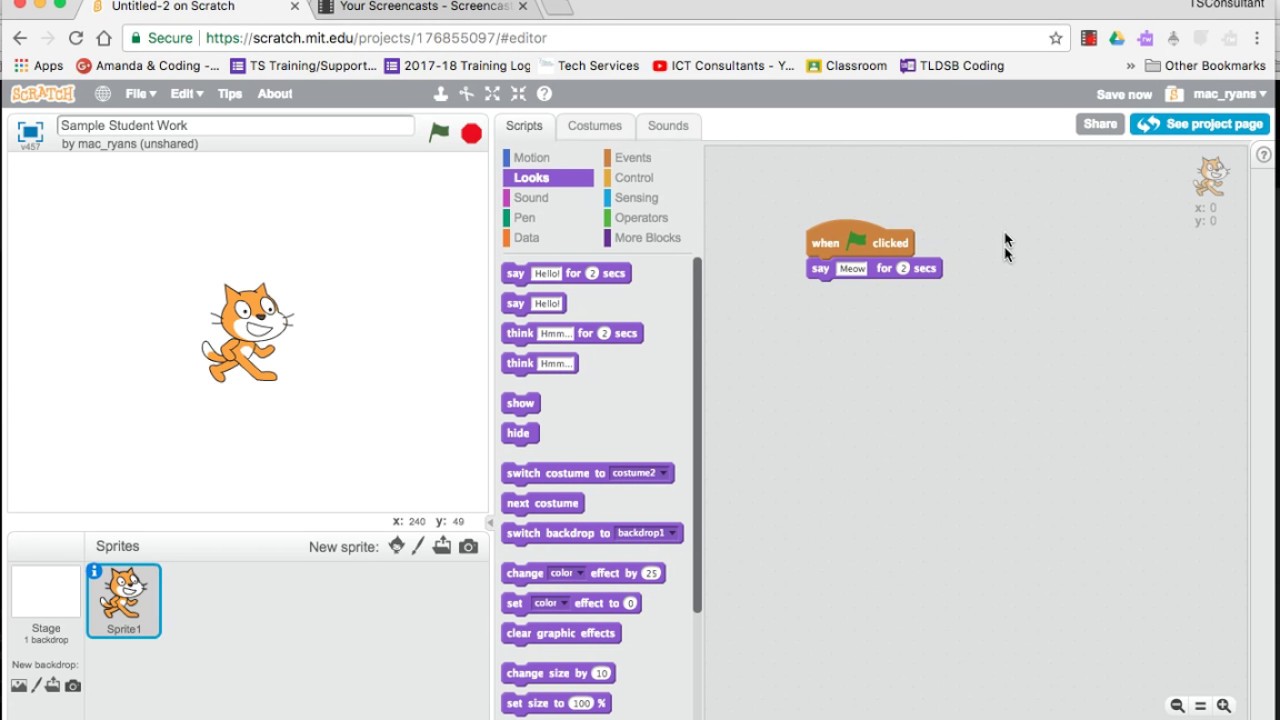Screen dimensions: 1280x720
Task: Toggle full screen stage mode icon
Action: pos(30,132)
